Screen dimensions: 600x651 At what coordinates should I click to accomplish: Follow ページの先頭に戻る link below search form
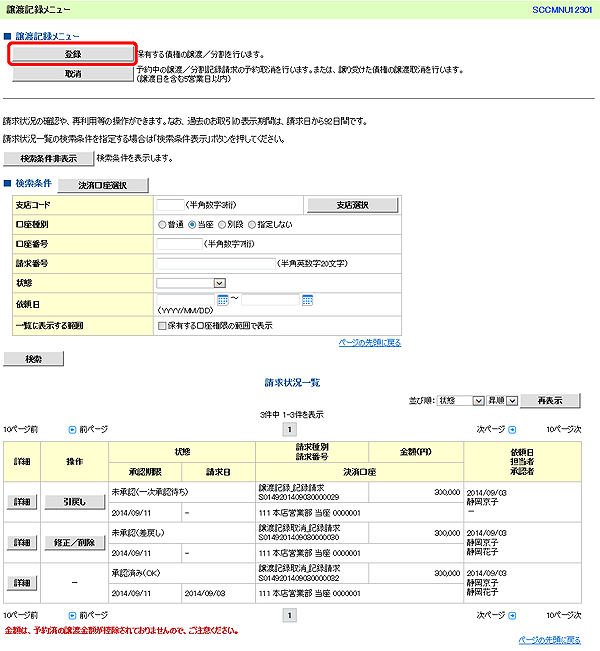coord(370,343)
